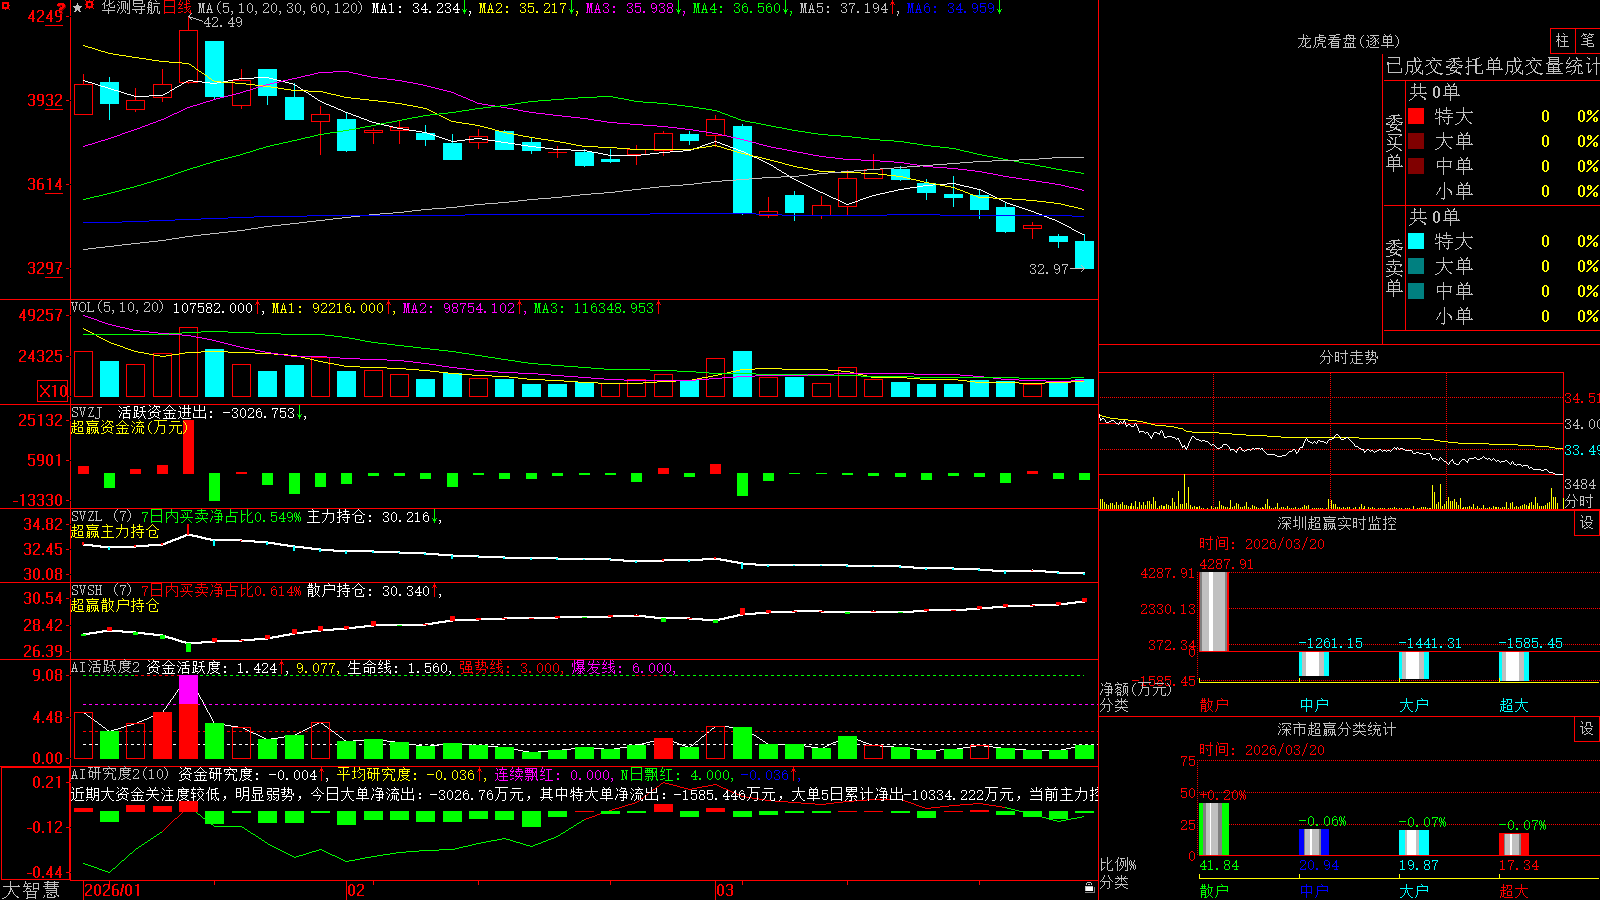Screen dimensions: 1600x900
Task: Open 设 settings for 深市超赢分类统计
Action: pyautogui.click(x=1587, y=729)
